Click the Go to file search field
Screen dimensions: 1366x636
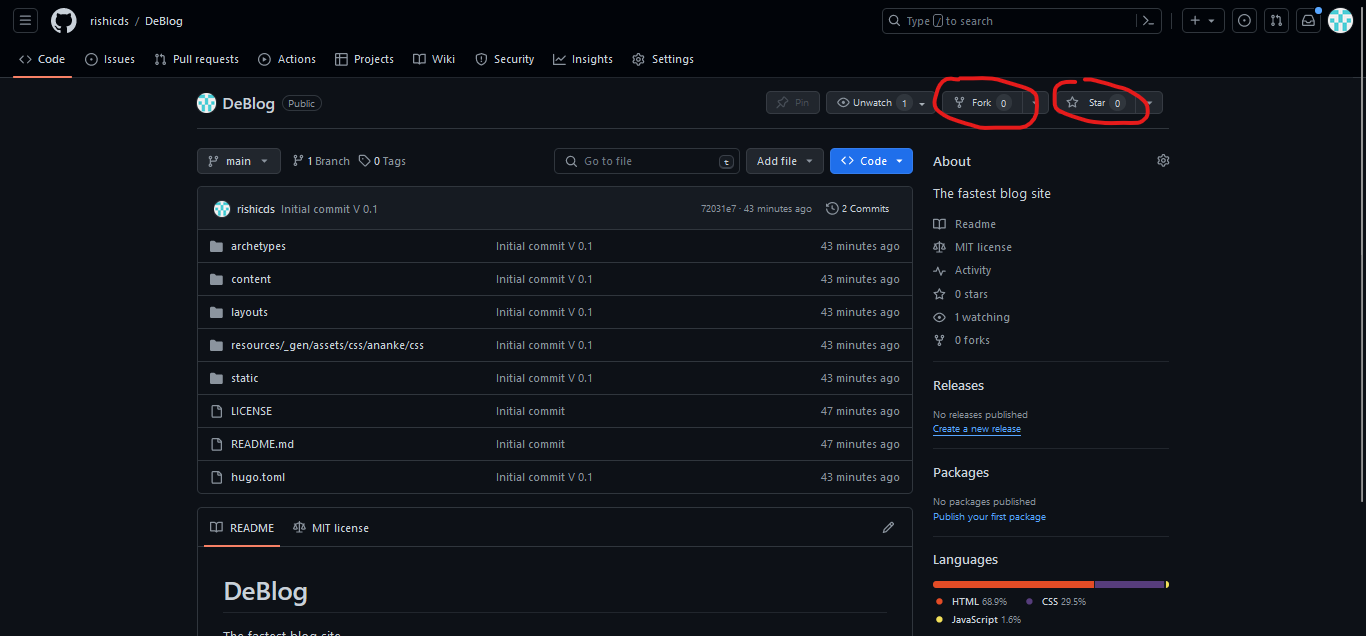pyautogui.click(x=647, y=161)
